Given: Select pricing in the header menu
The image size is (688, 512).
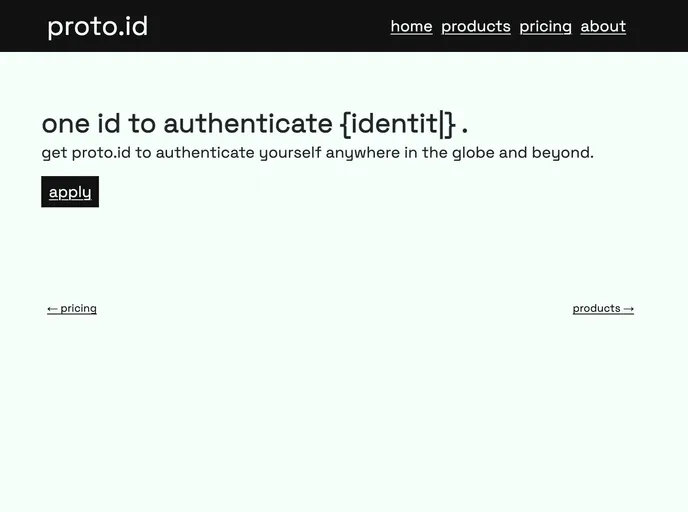Looking at the screenshot, I should click(546, 26).
